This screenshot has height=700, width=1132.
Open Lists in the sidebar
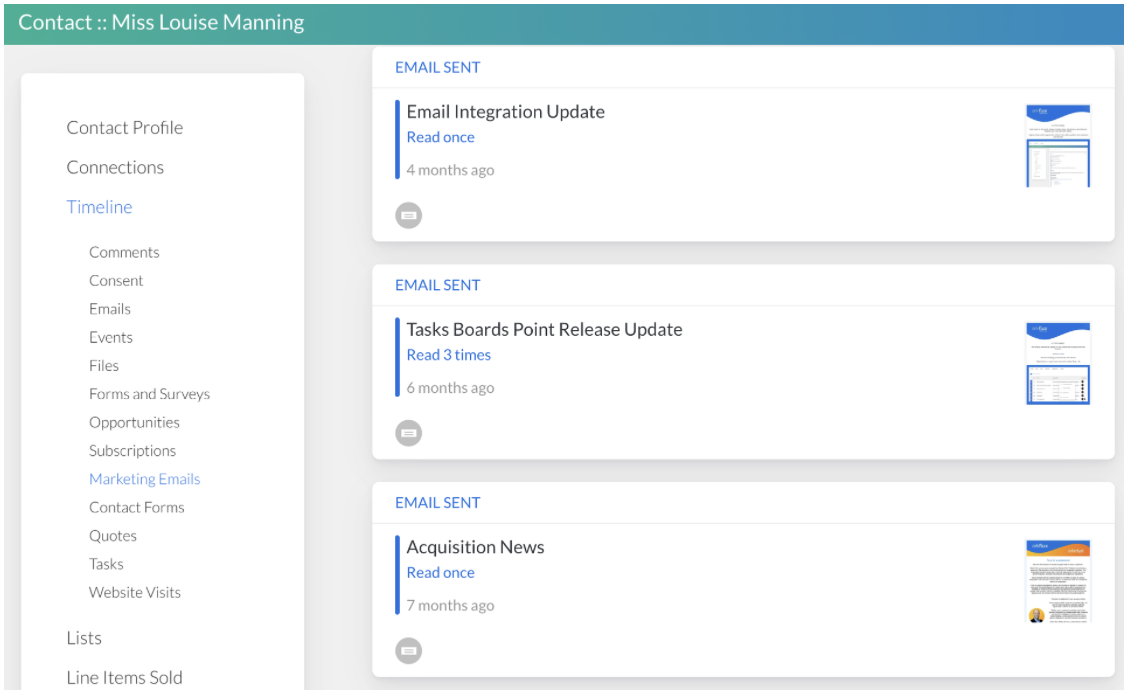pos(84,638)
